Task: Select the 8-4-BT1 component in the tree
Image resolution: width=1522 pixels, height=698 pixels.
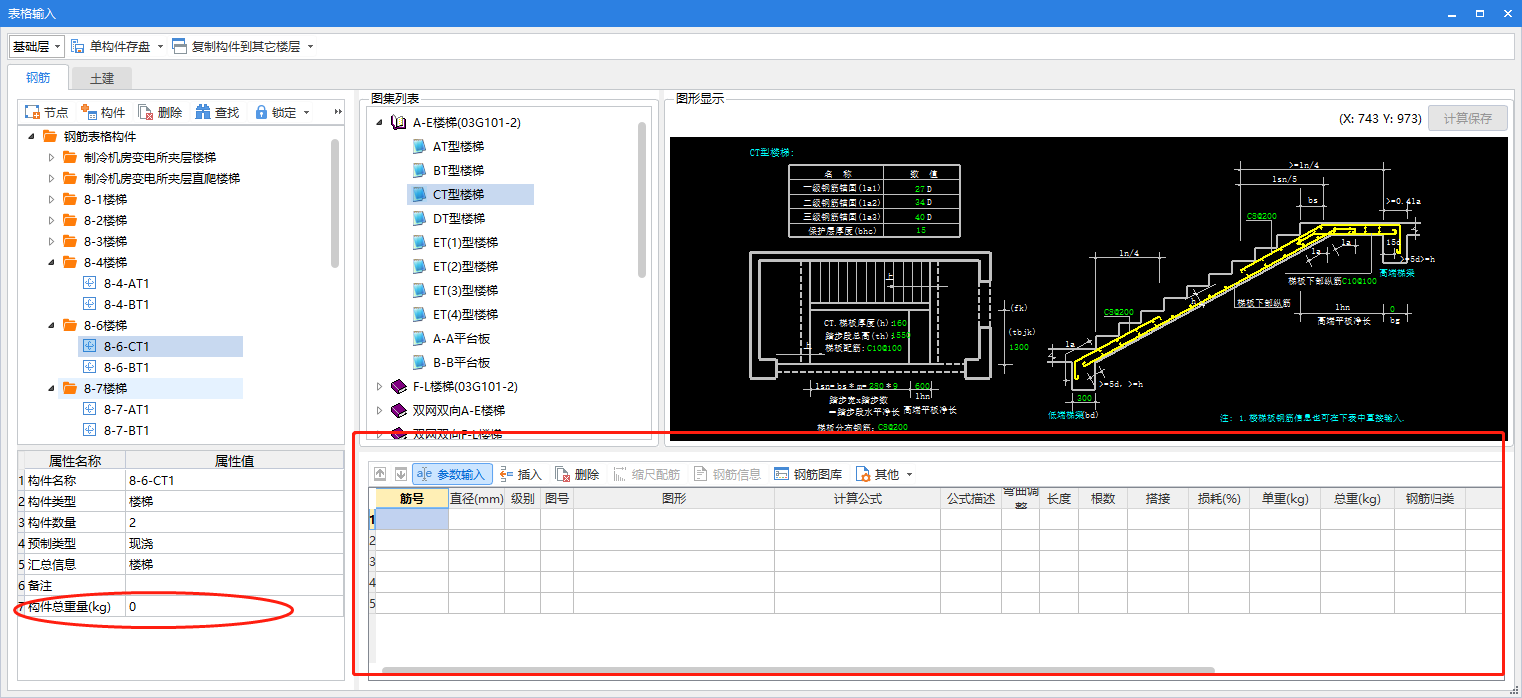Action: click(126, 304)
